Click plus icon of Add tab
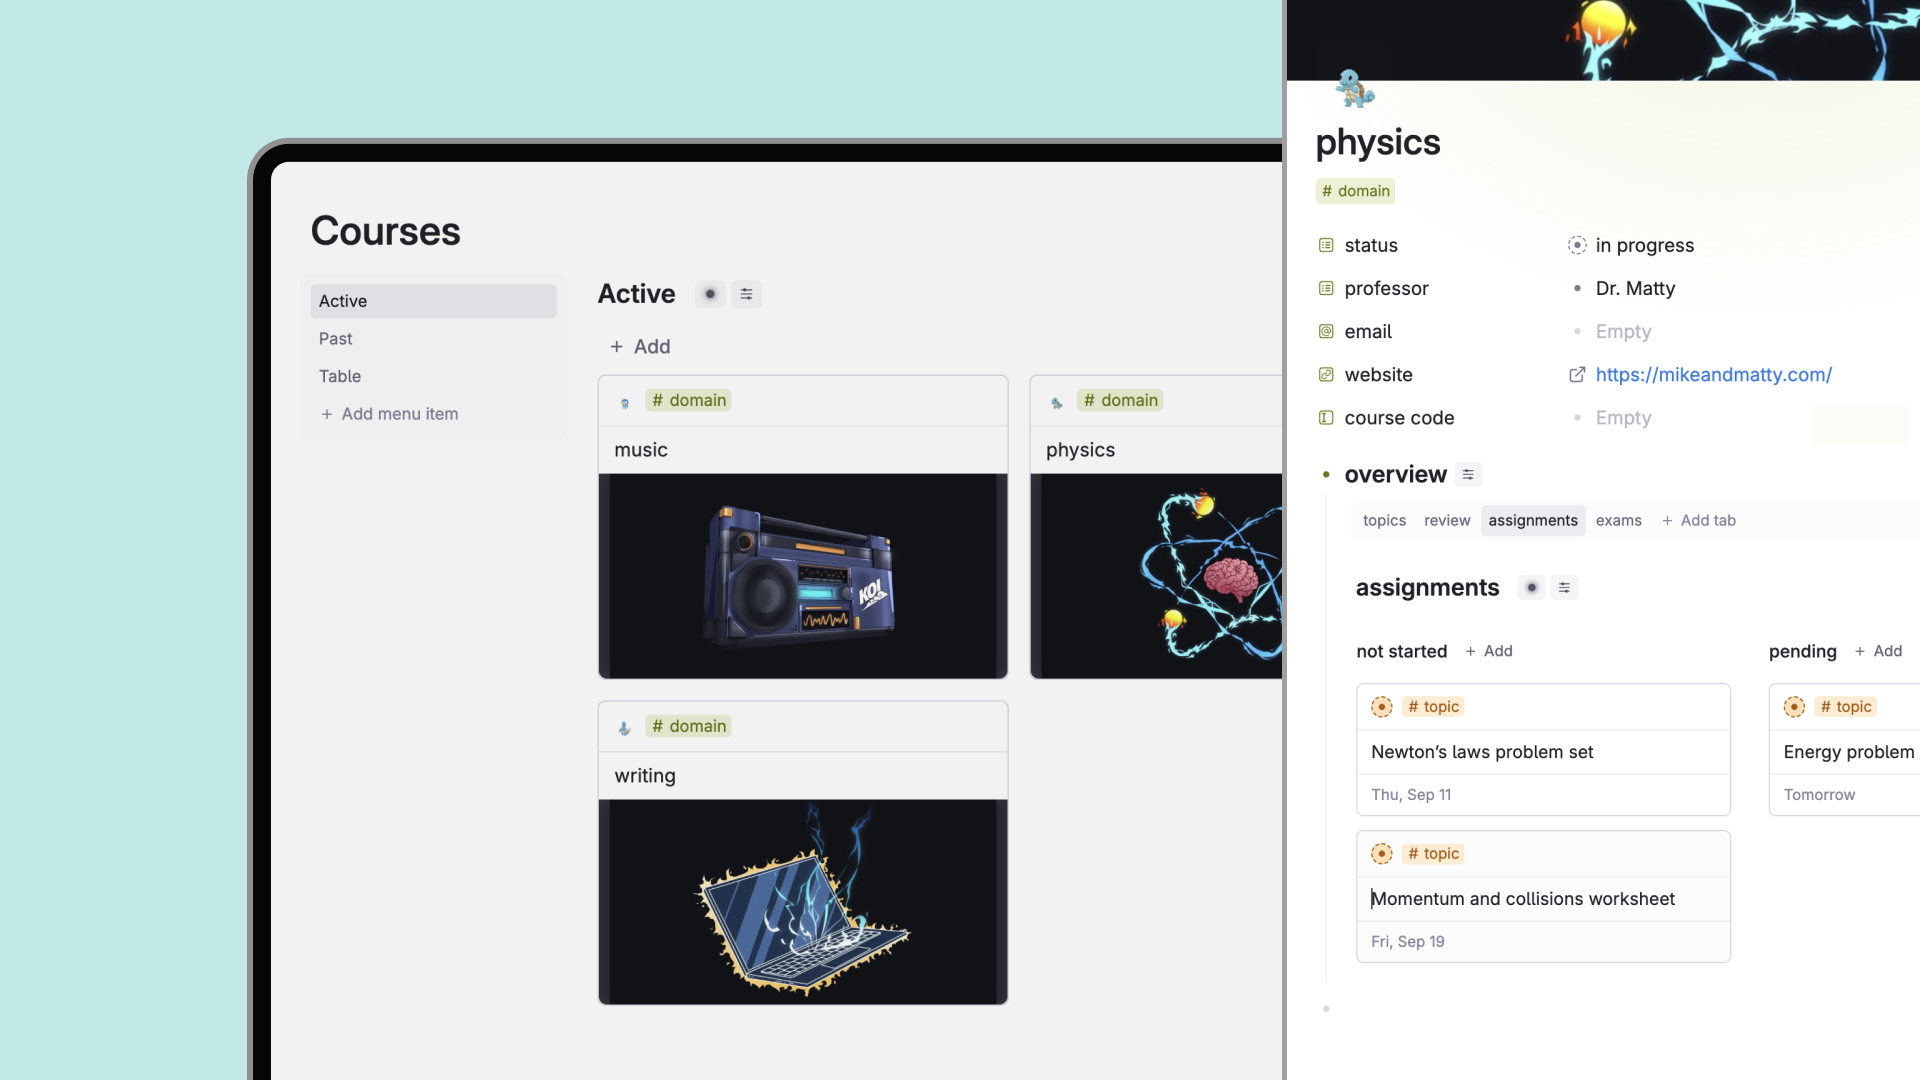1920x1080 pixels. click(x=1667, y=520)
